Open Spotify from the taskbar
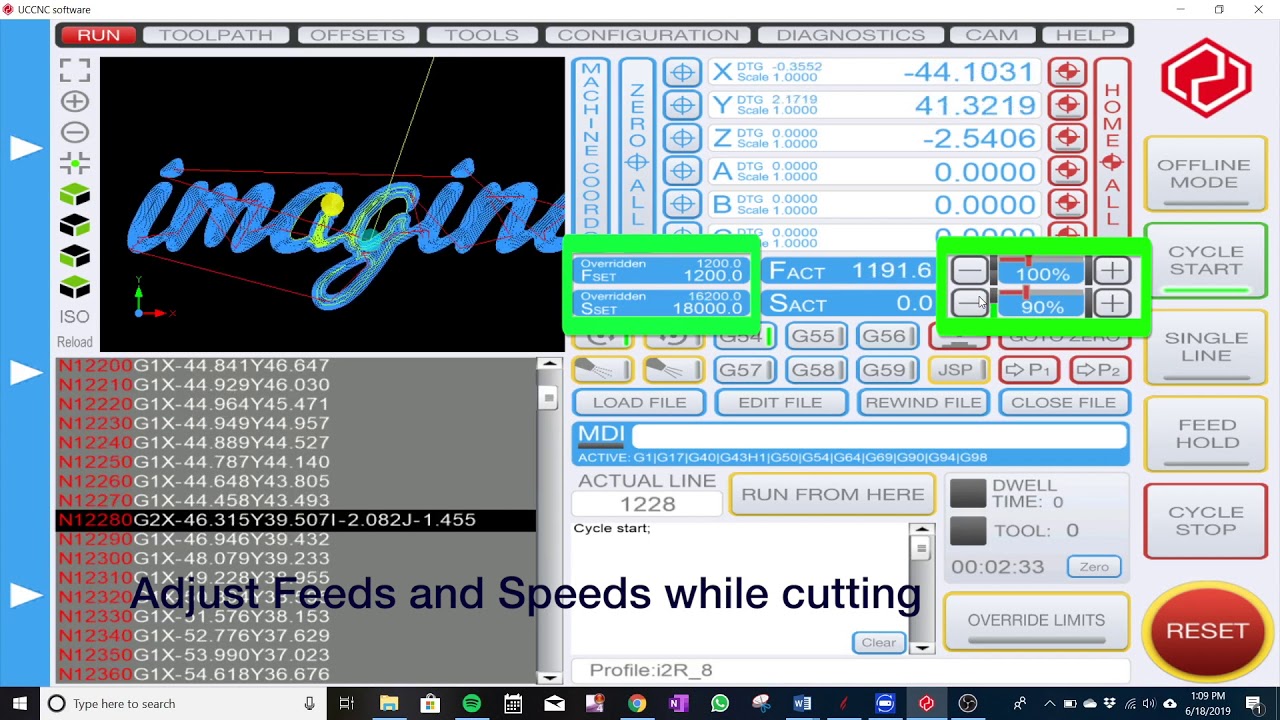Viewport: 1280px width, 720px height. (x=471, y=704)
